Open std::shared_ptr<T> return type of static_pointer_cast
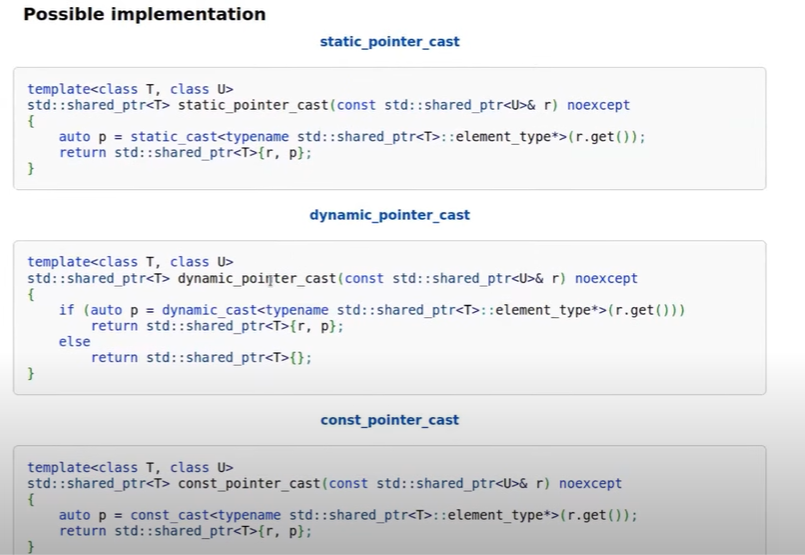Screen dimensions: 805x555 tap(98, 105)
